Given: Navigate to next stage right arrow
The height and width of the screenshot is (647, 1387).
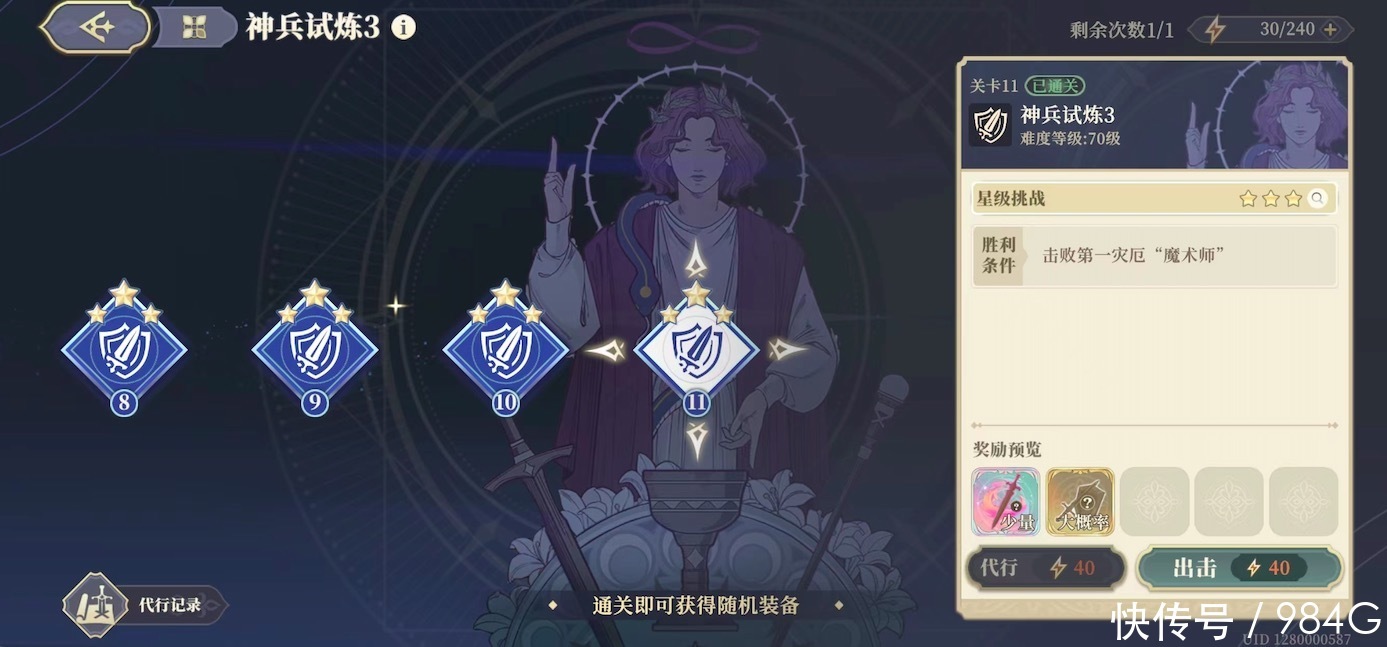Looking at the screenshot, I should click(x=788, y=350).
